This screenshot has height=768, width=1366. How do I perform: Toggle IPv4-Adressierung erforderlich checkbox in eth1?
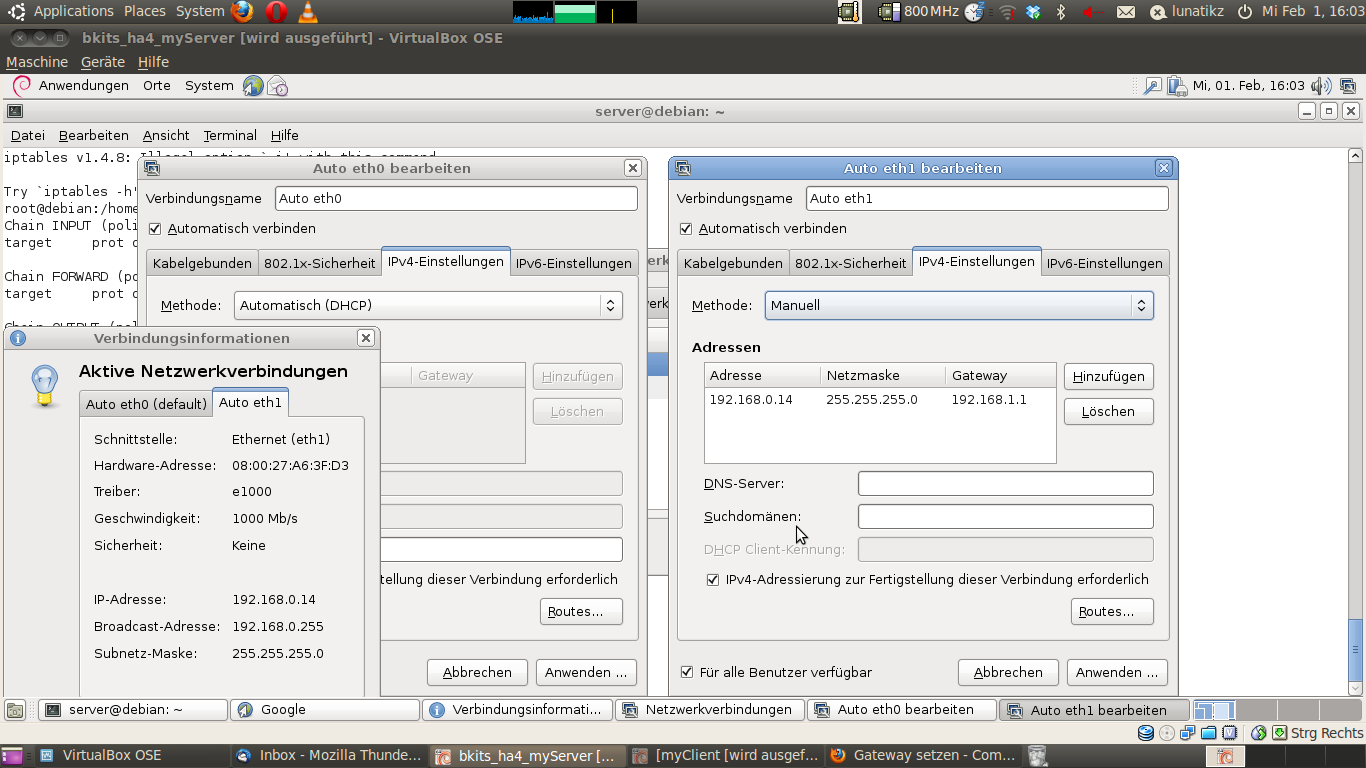coord(713,579)
